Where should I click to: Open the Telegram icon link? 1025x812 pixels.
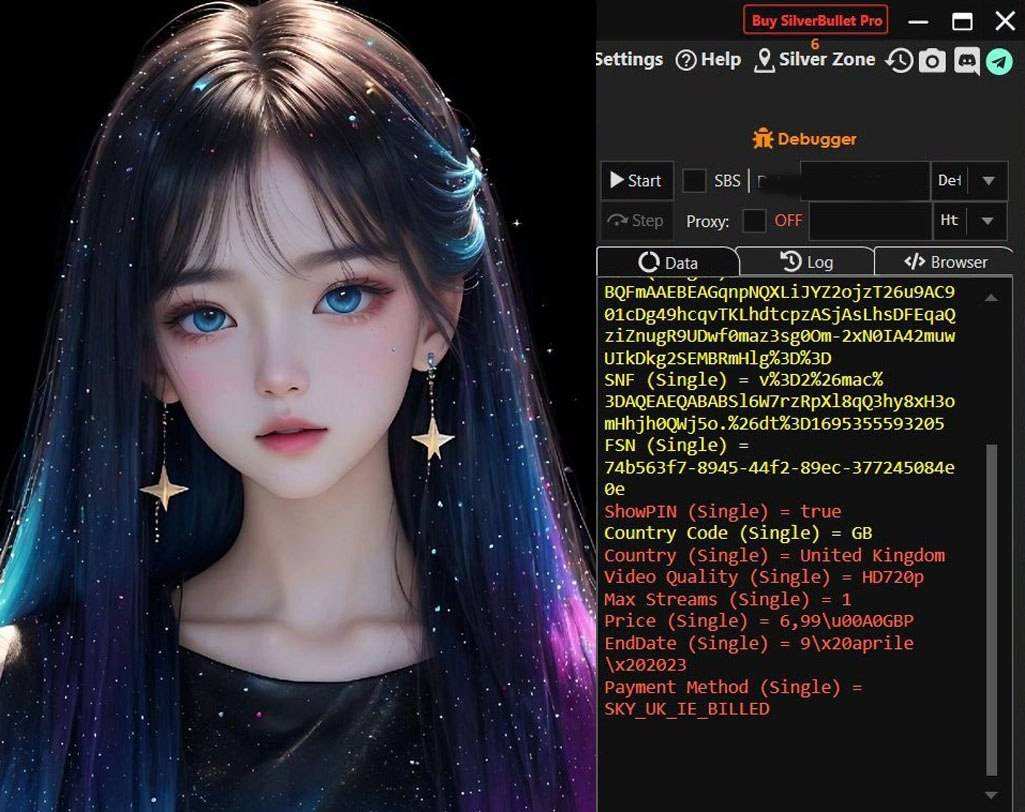tap(1000, 61)
